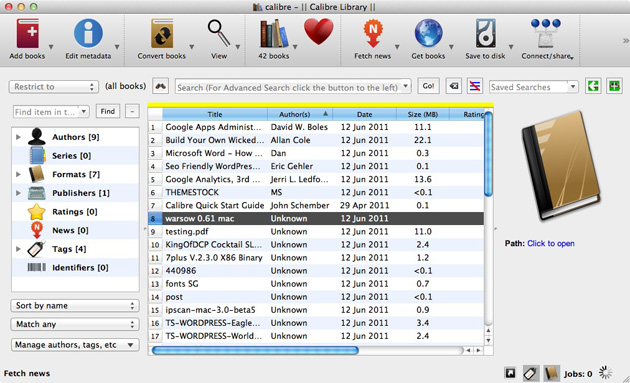Click the book cover image
Image resolution: width=630 pixels, height=383 pixels.
pos(561,166)
